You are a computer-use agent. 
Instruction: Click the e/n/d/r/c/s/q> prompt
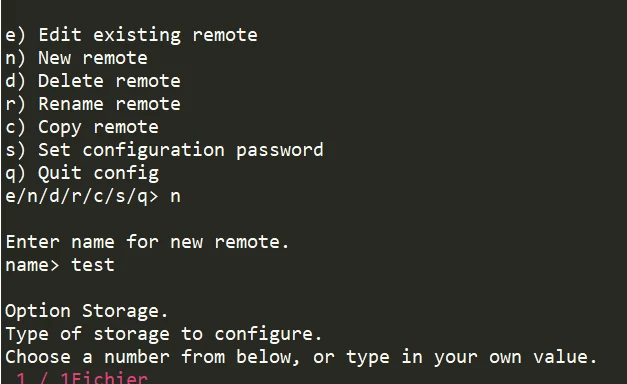pos(82,197)
